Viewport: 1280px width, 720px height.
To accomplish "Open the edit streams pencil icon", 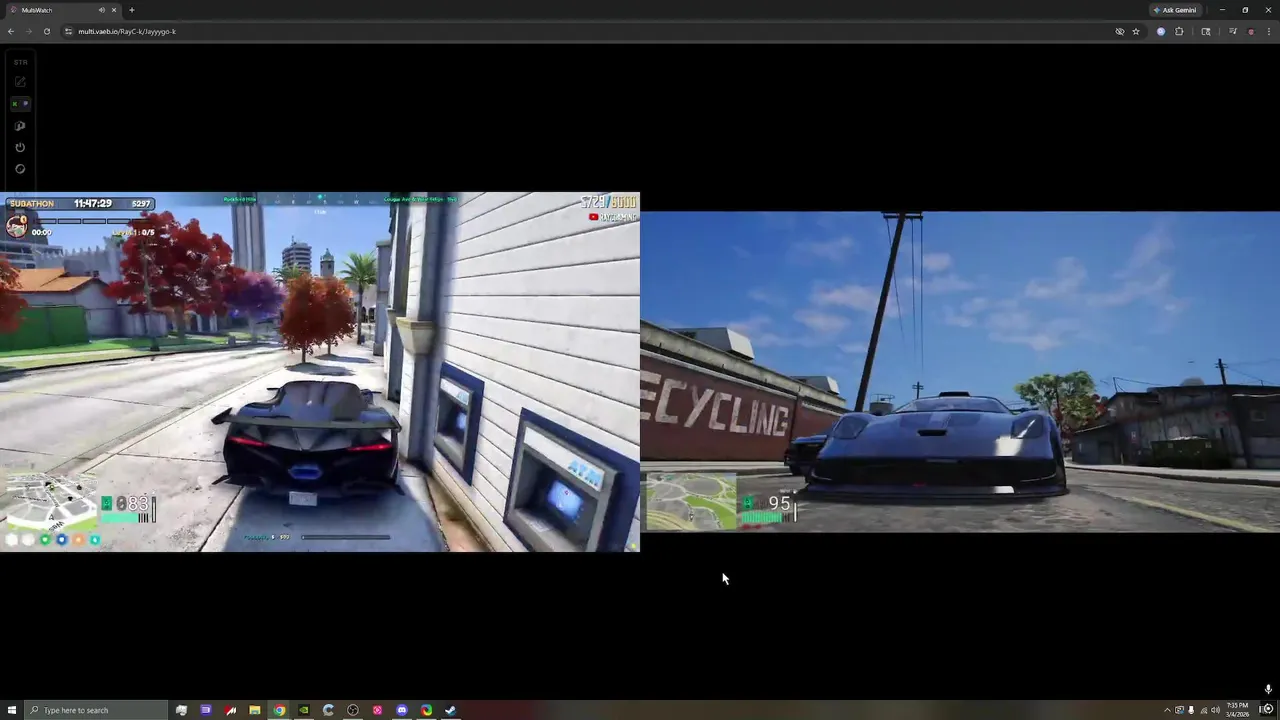I will click(x=20, y=82).
